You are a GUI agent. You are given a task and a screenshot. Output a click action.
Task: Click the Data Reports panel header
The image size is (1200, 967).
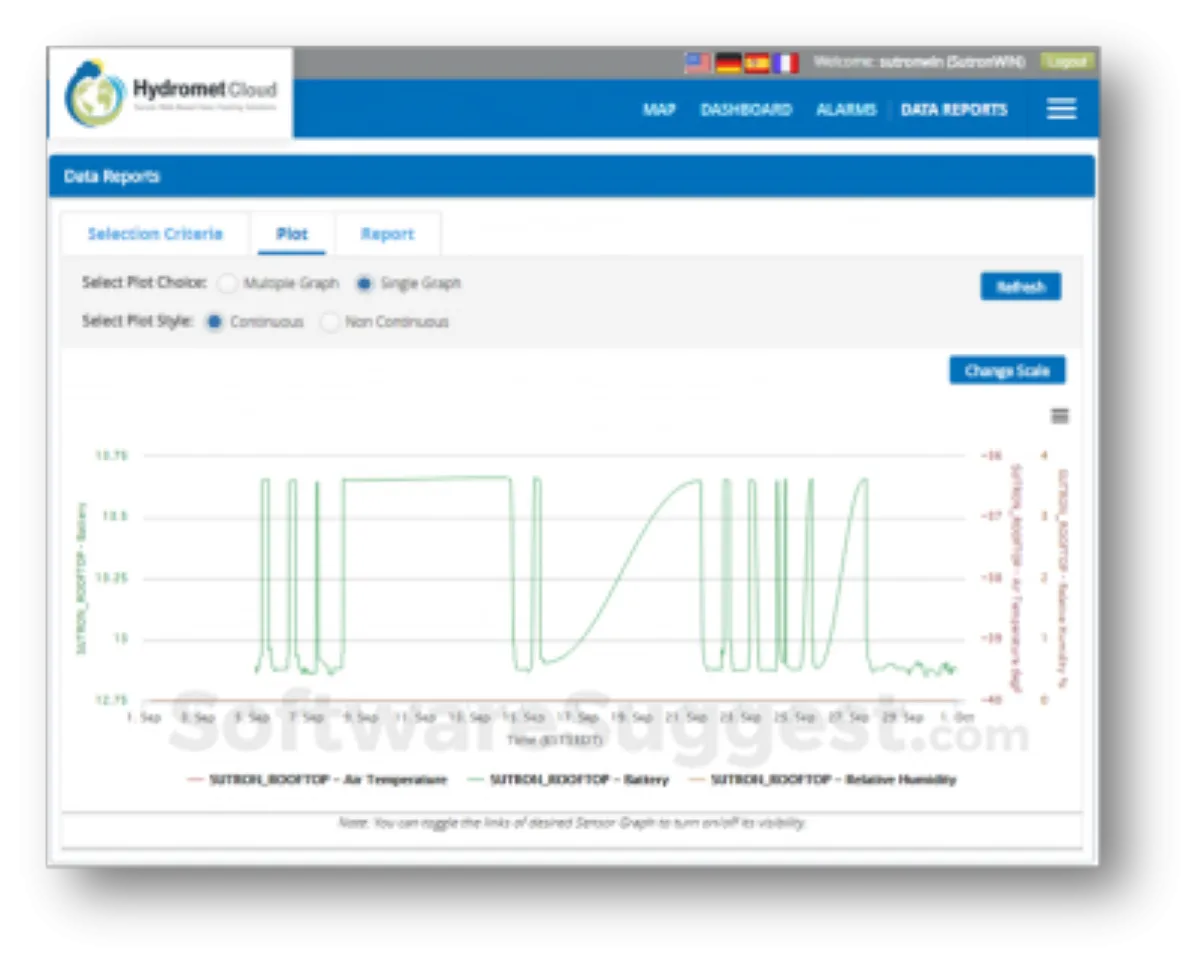tap(571, 176)
